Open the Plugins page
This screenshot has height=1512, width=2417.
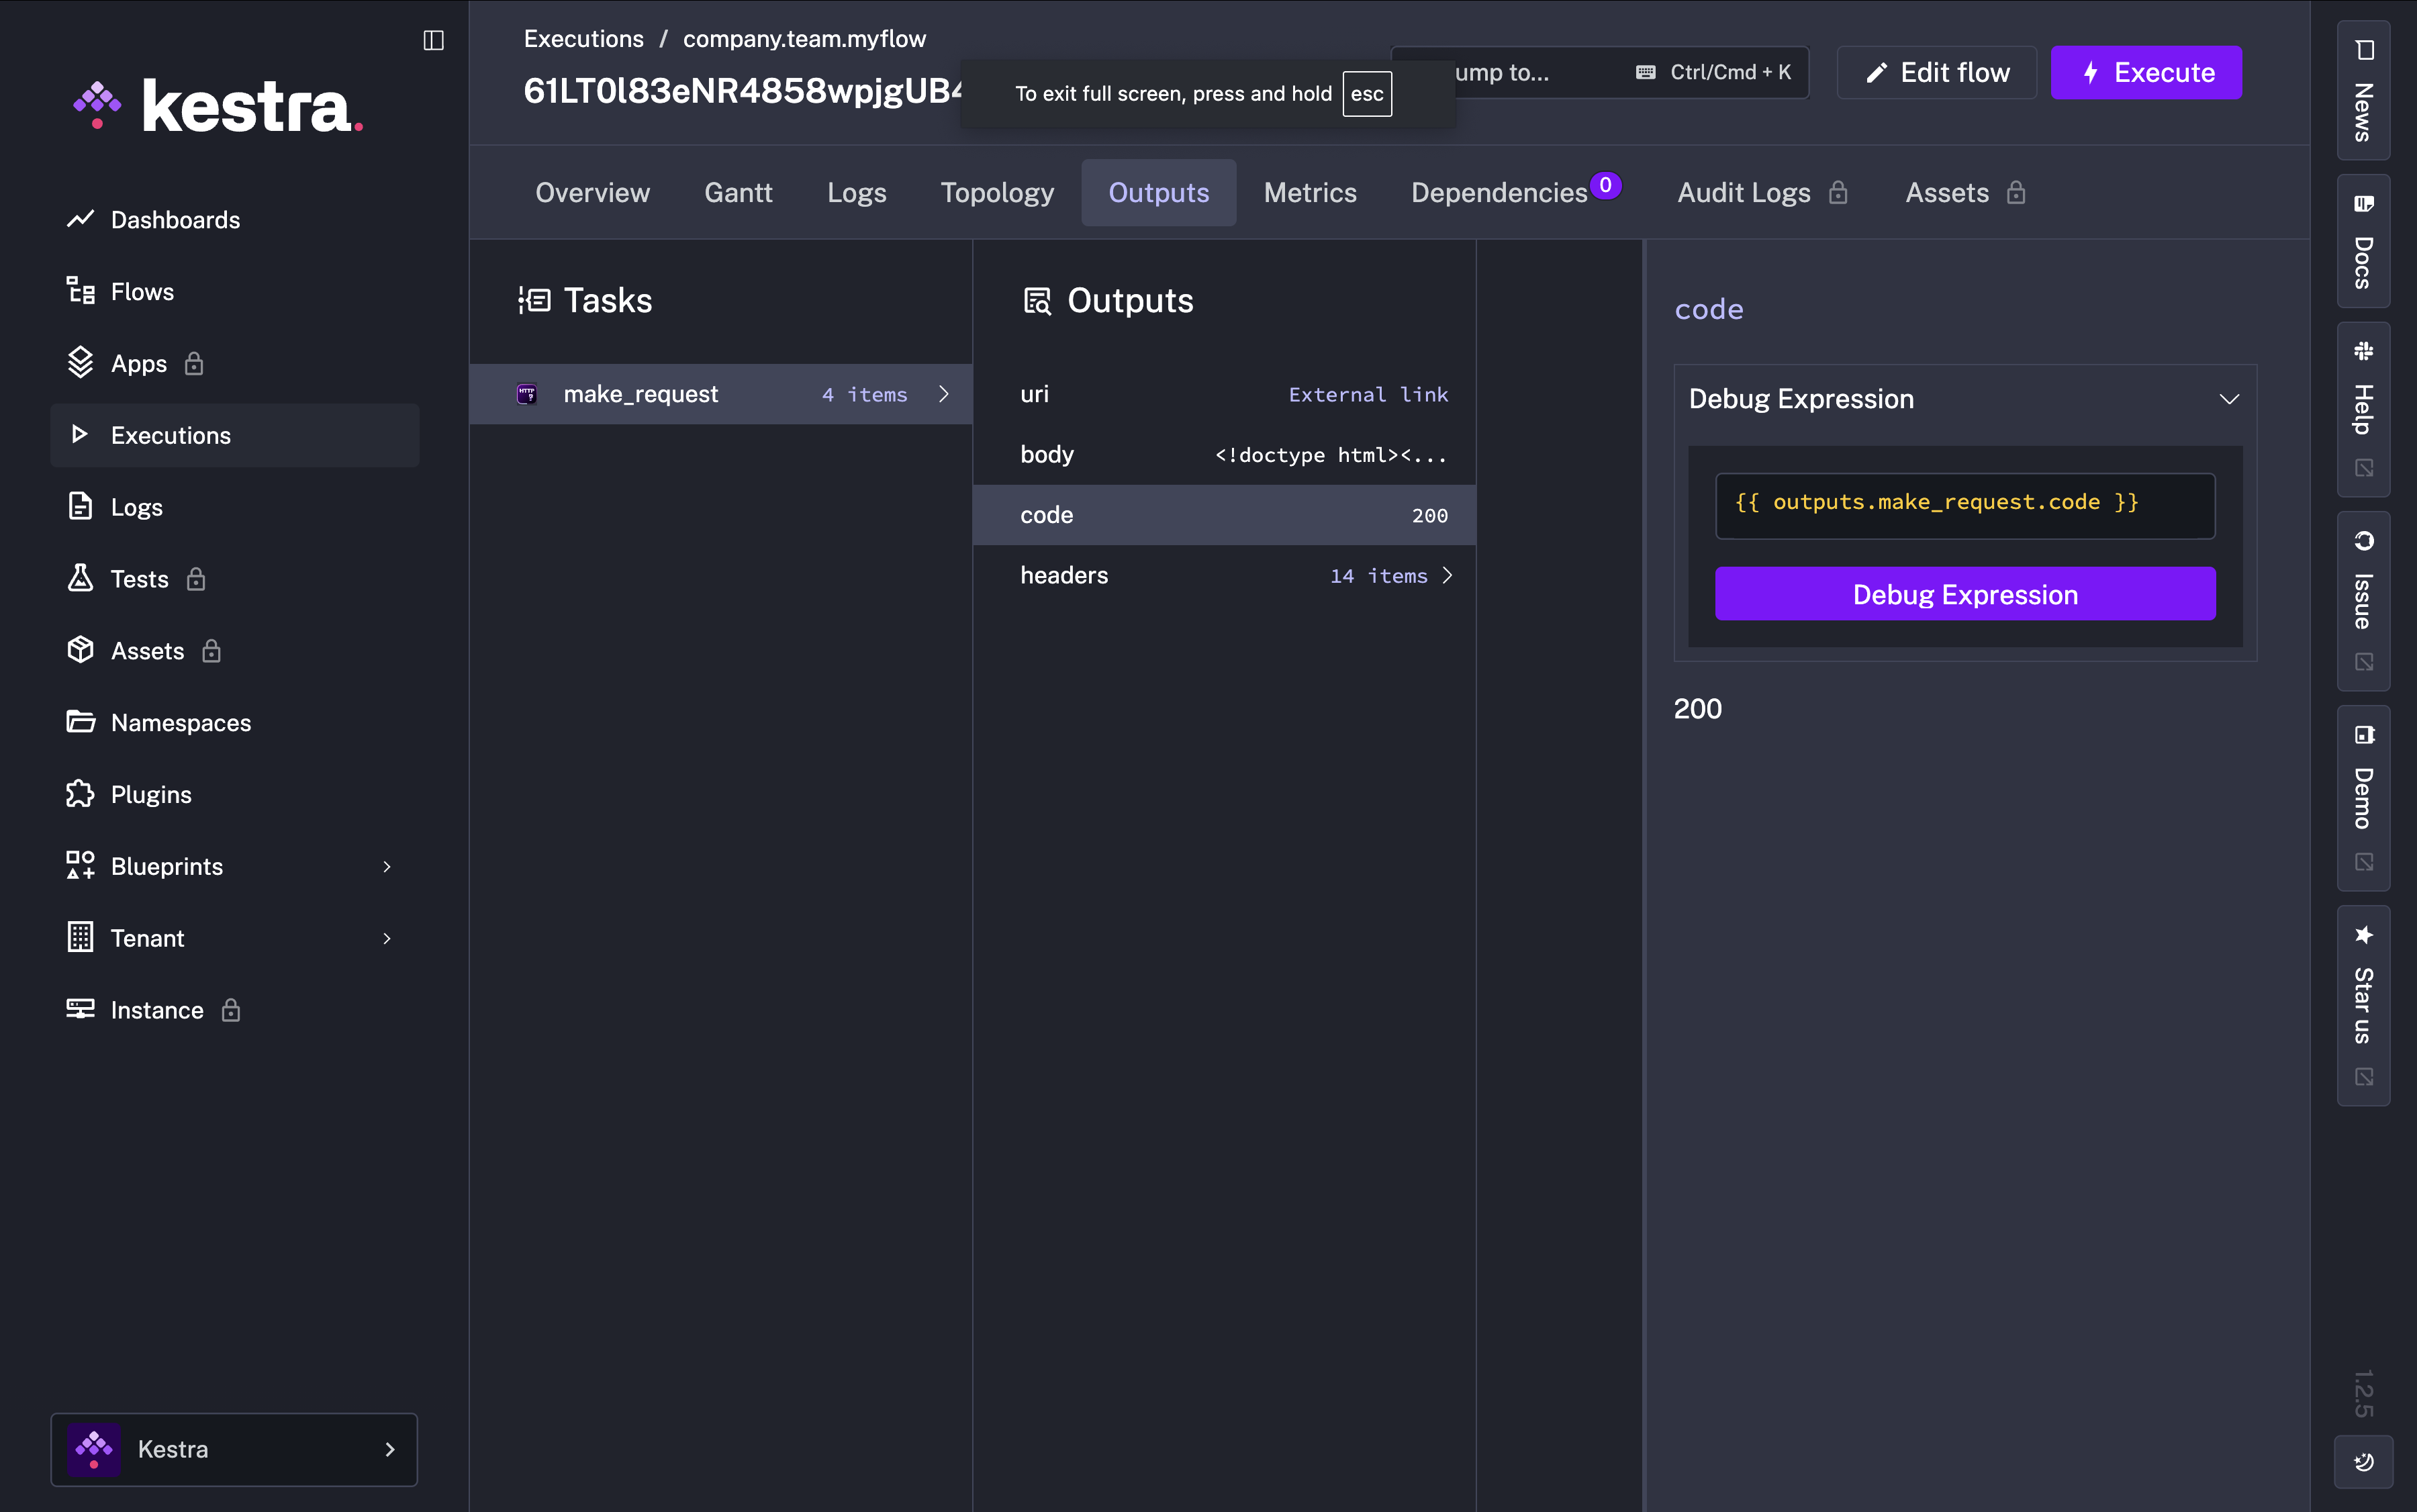coord(151,795)
